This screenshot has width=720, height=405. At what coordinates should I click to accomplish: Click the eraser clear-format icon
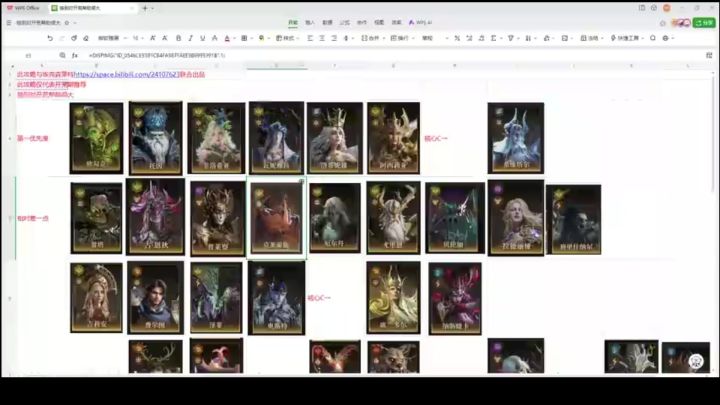pos(85,38)
